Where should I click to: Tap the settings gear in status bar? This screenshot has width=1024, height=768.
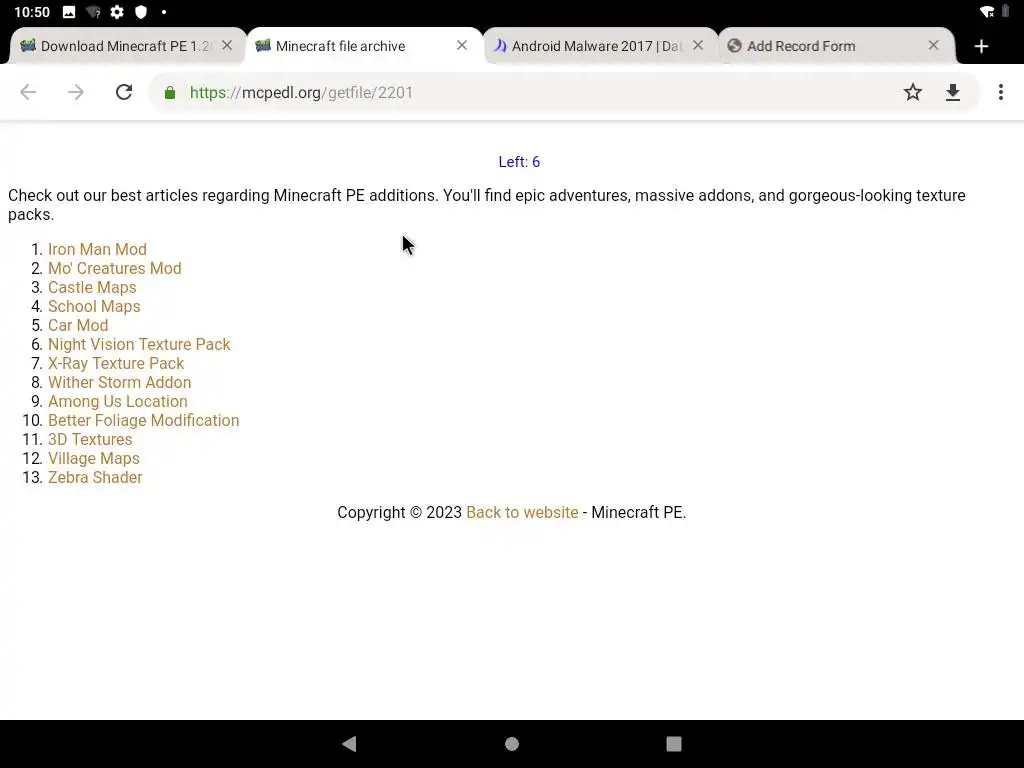coord(117,12)
